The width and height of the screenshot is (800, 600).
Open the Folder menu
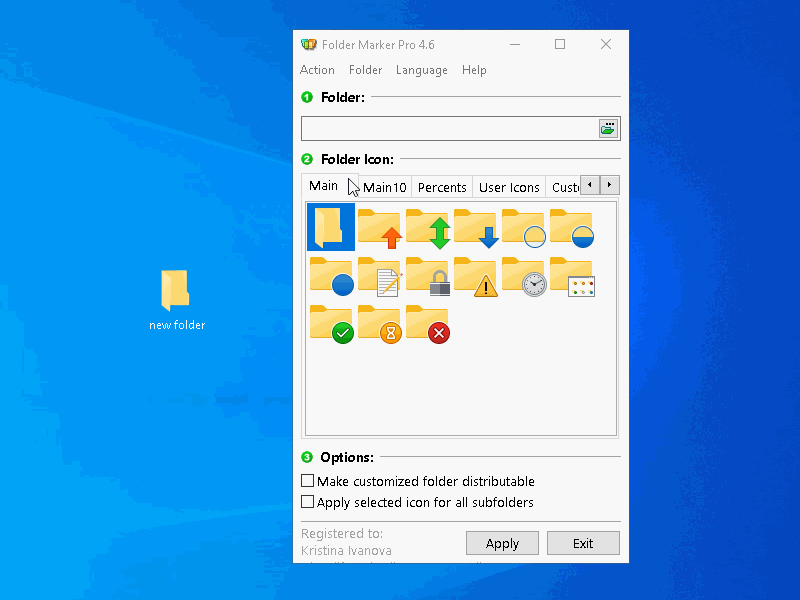(365, 70)
